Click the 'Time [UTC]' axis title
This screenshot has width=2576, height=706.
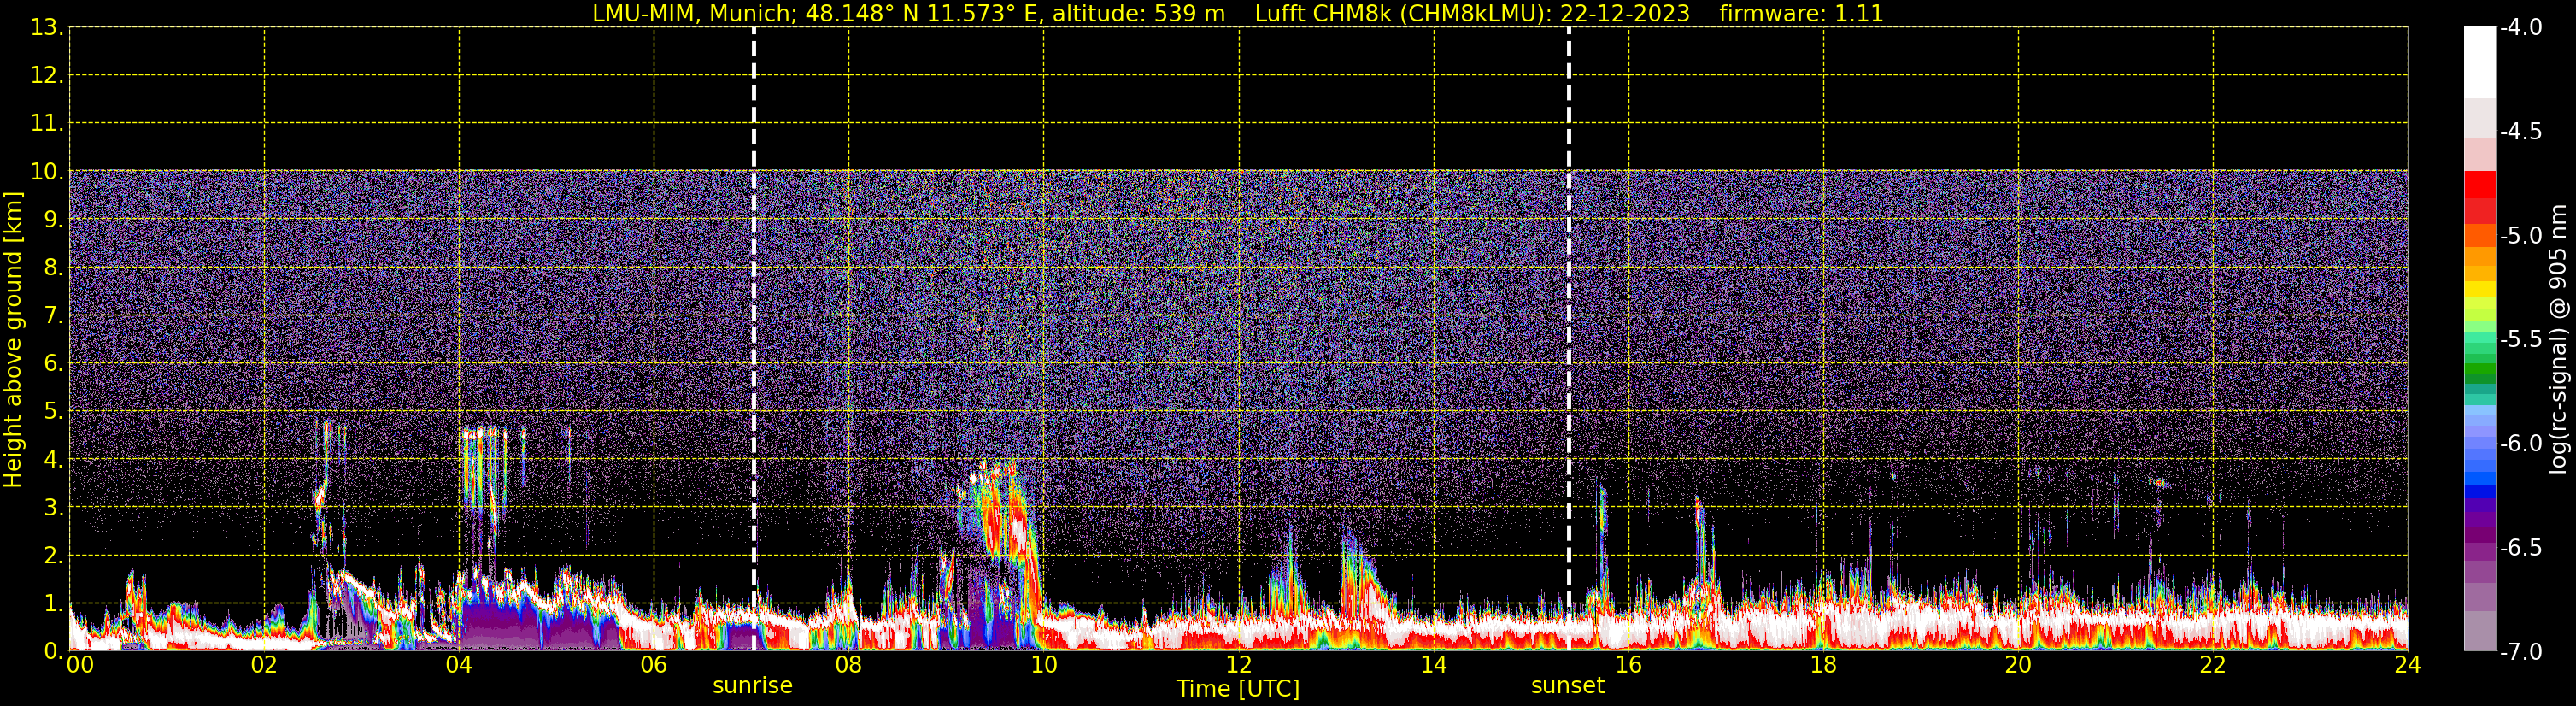tap(1238, 689)
